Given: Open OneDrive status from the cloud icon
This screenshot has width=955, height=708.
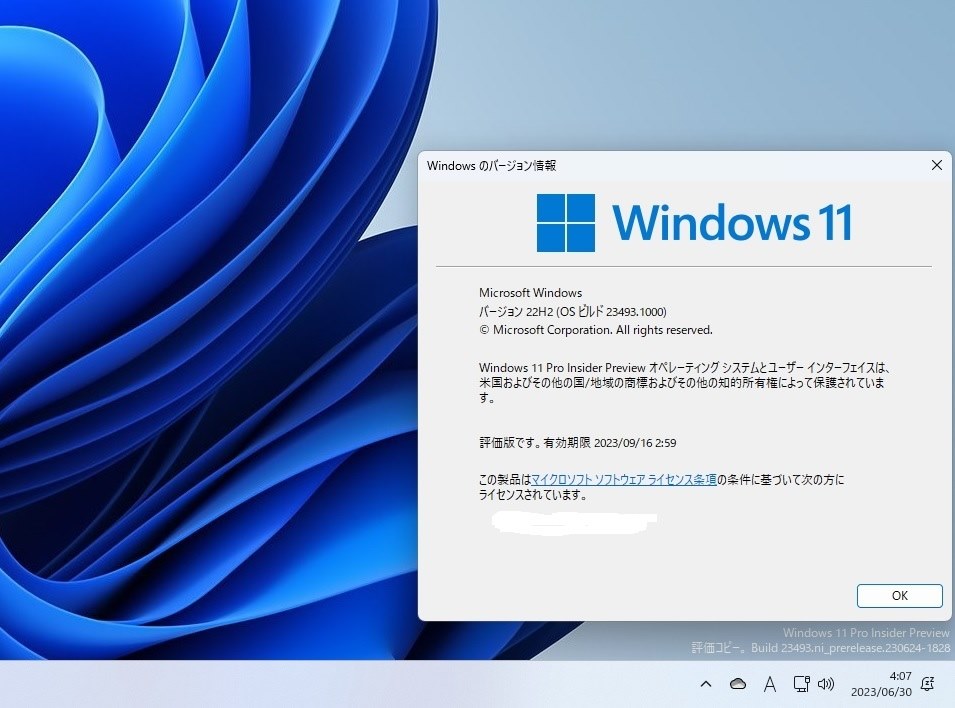Looking at the screenshot, I should [x=737, y=684].
